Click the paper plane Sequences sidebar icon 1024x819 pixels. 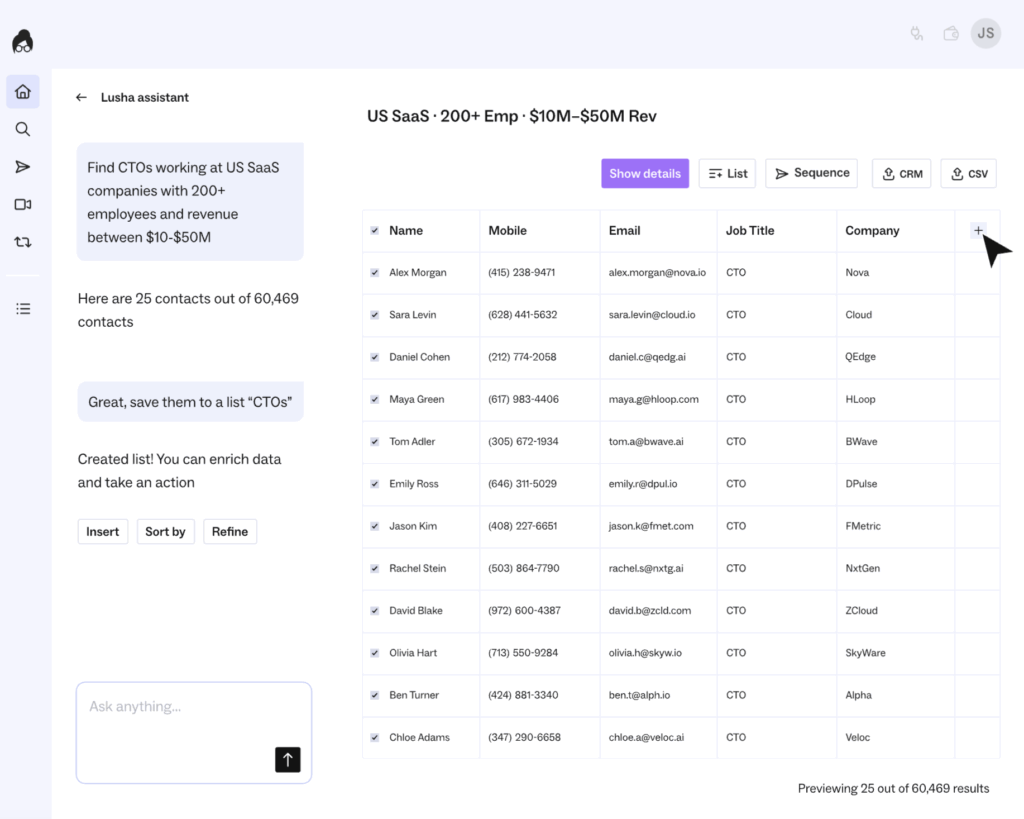click(x=23, y=167)
